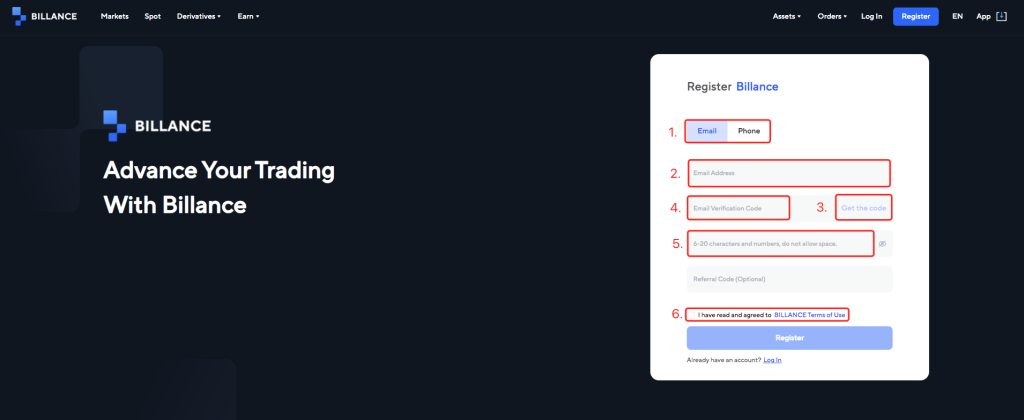
Task: Check the Terms of Use agreement checkbox
Action: tap(691, 315)
